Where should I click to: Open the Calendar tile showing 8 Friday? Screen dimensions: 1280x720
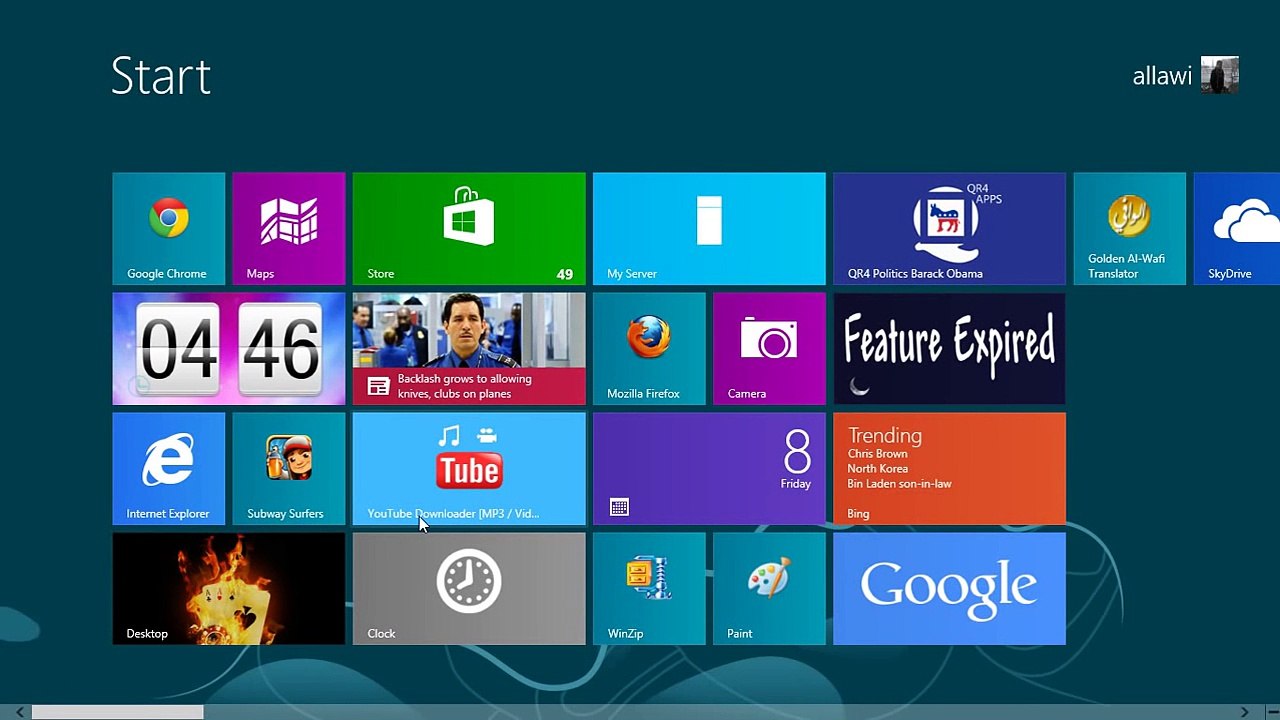[x=709, y=469]
